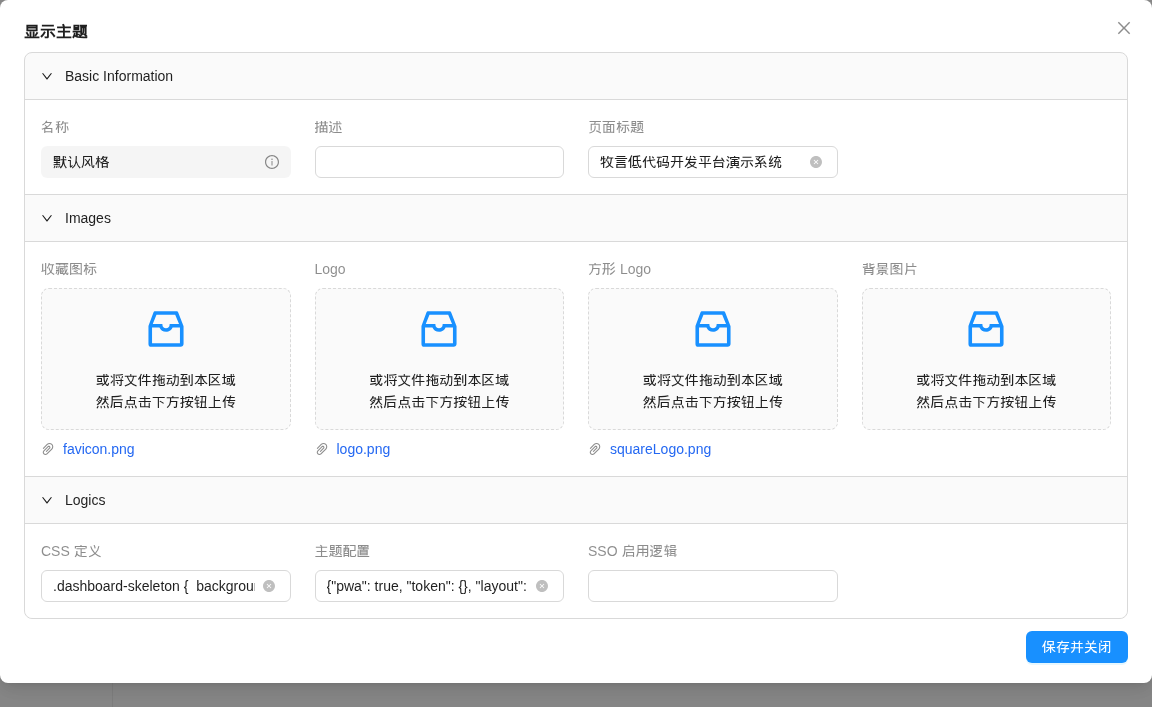Viewport: 1152px width, 707px height.
Task: Focus the SSO 启用逻辑 input field
Action: point(713,586)
